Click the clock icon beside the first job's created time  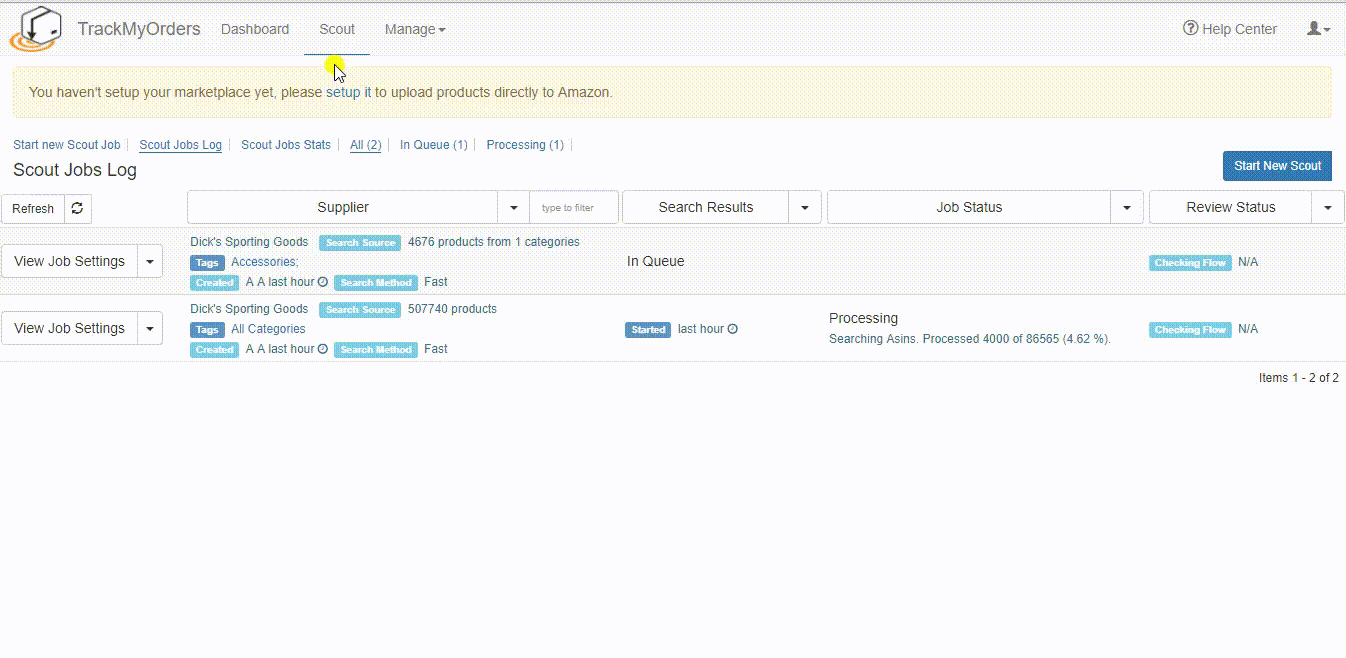coord(322,282)
